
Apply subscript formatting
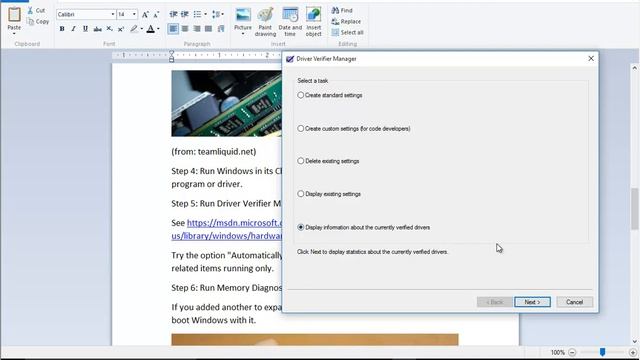click(109, 29)
